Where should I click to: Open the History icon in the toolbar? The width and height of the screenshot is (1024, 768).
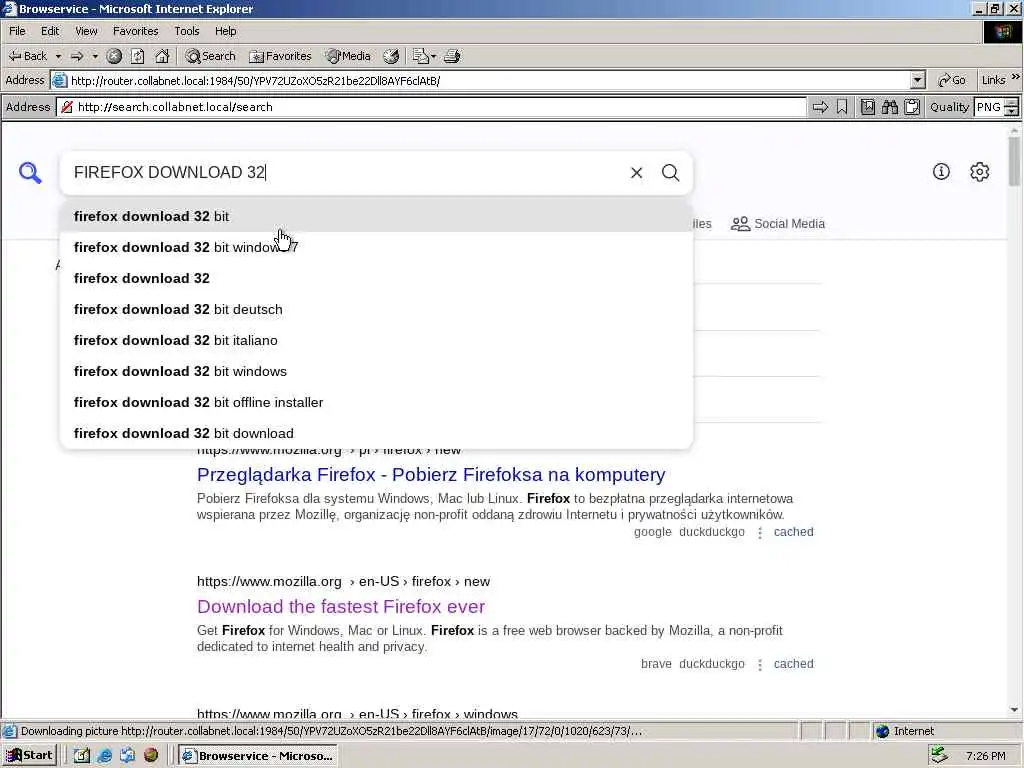pyautogui.click(x=391, y=56)
